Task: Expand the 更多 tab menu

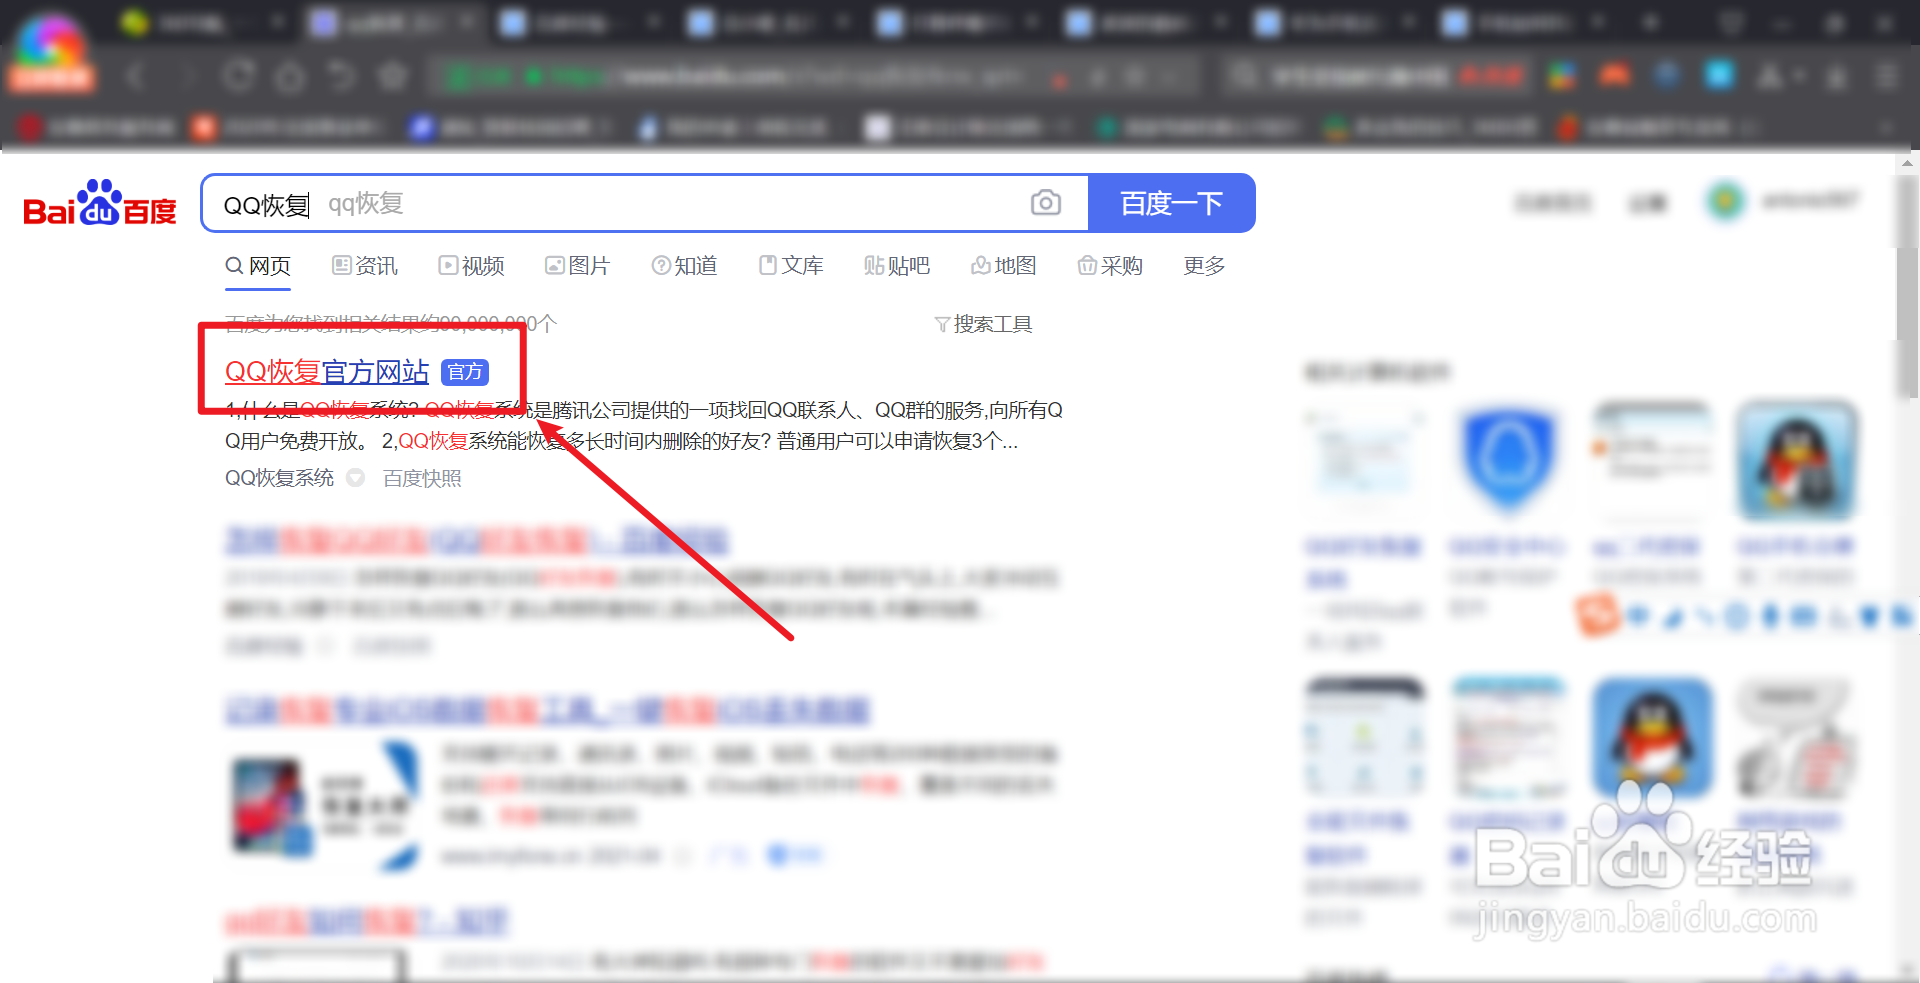Action: [1204, 266]
